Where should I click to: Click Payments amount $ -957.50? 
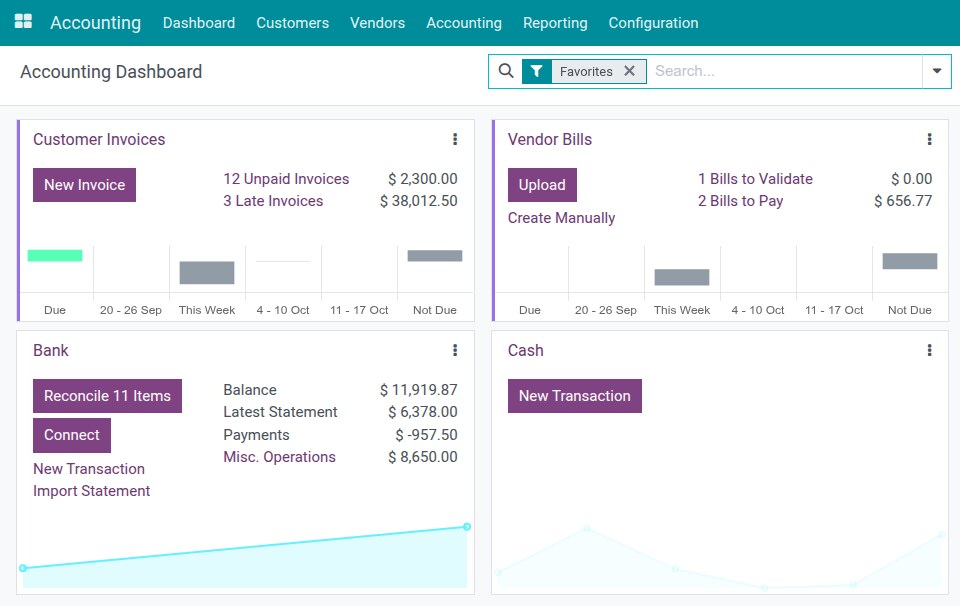click(427, 435)
